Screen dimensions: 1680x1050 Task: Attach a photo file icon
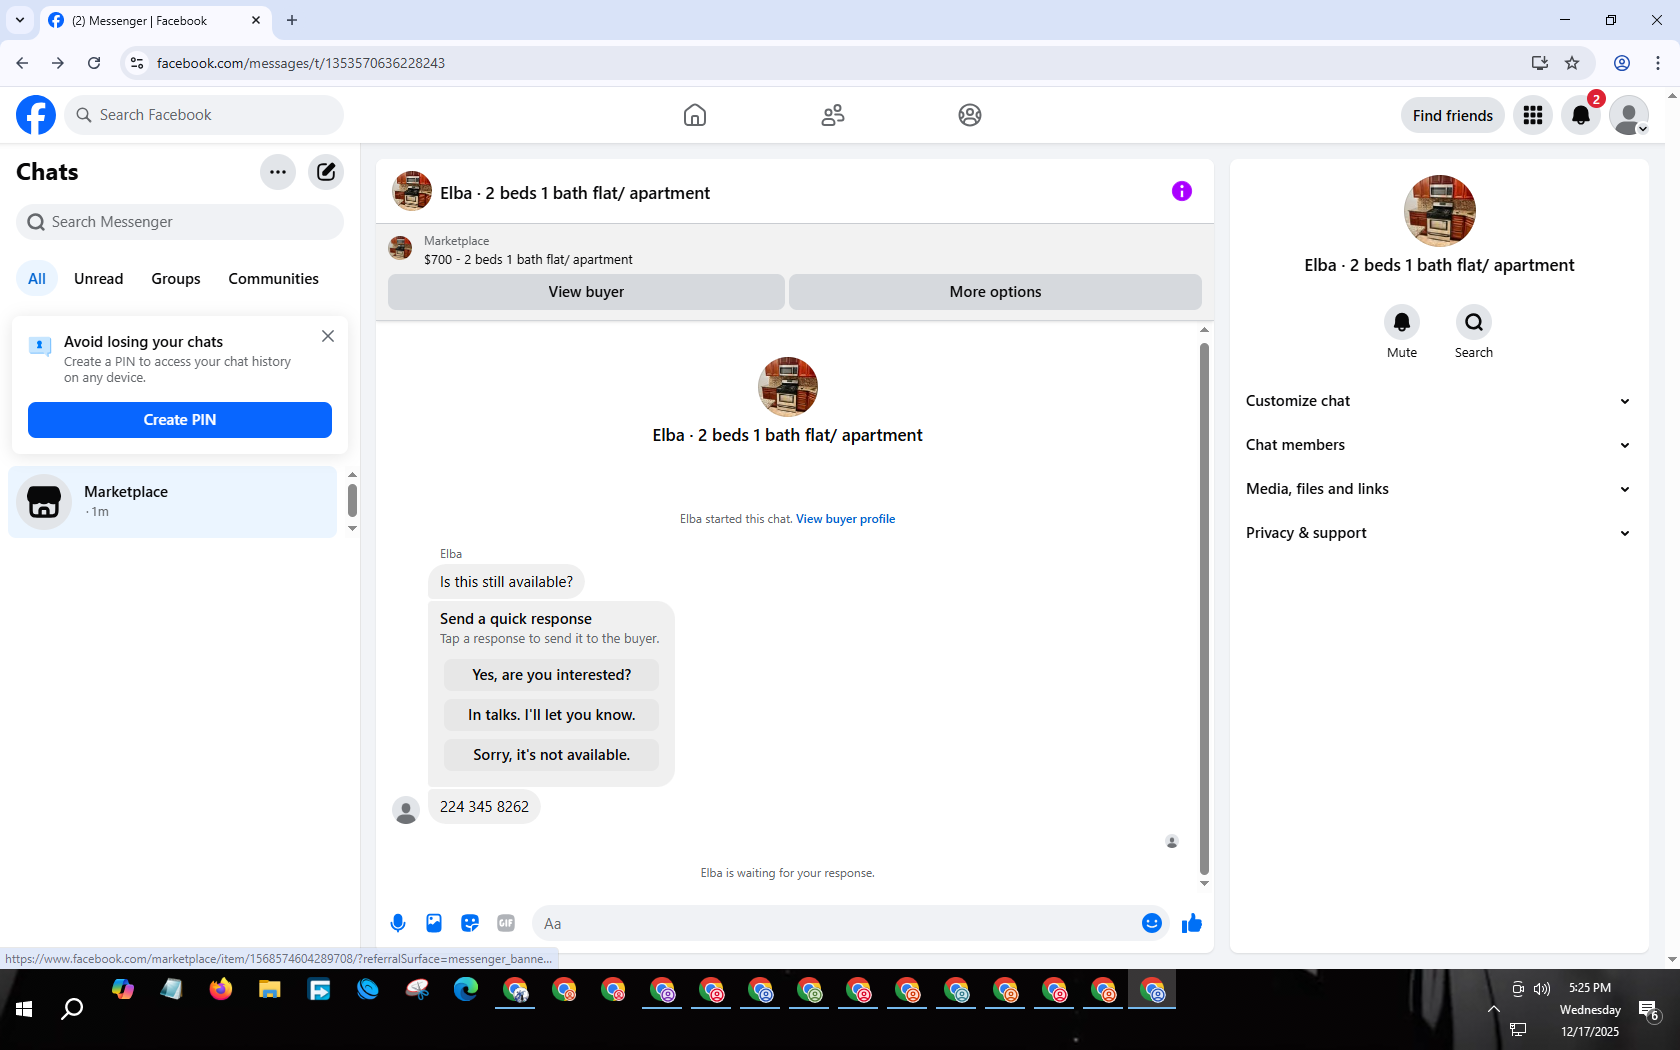[x=434, y=923]
